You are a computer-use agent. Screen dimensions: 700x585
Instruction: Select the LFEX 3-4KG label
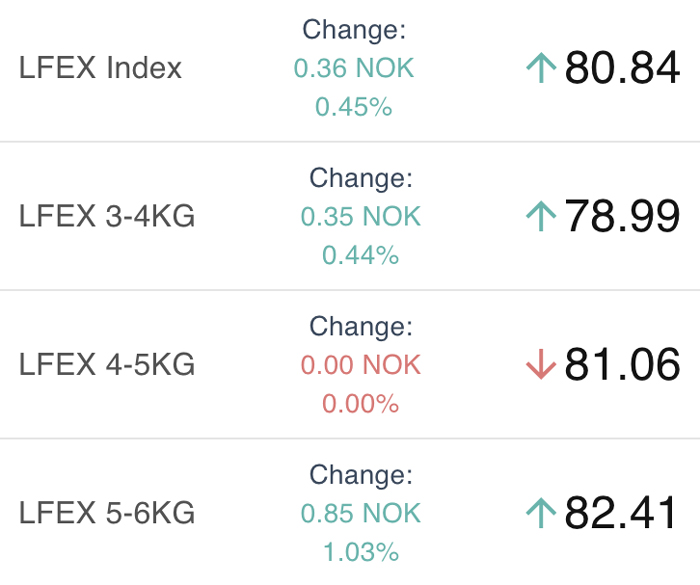point(107,216)
